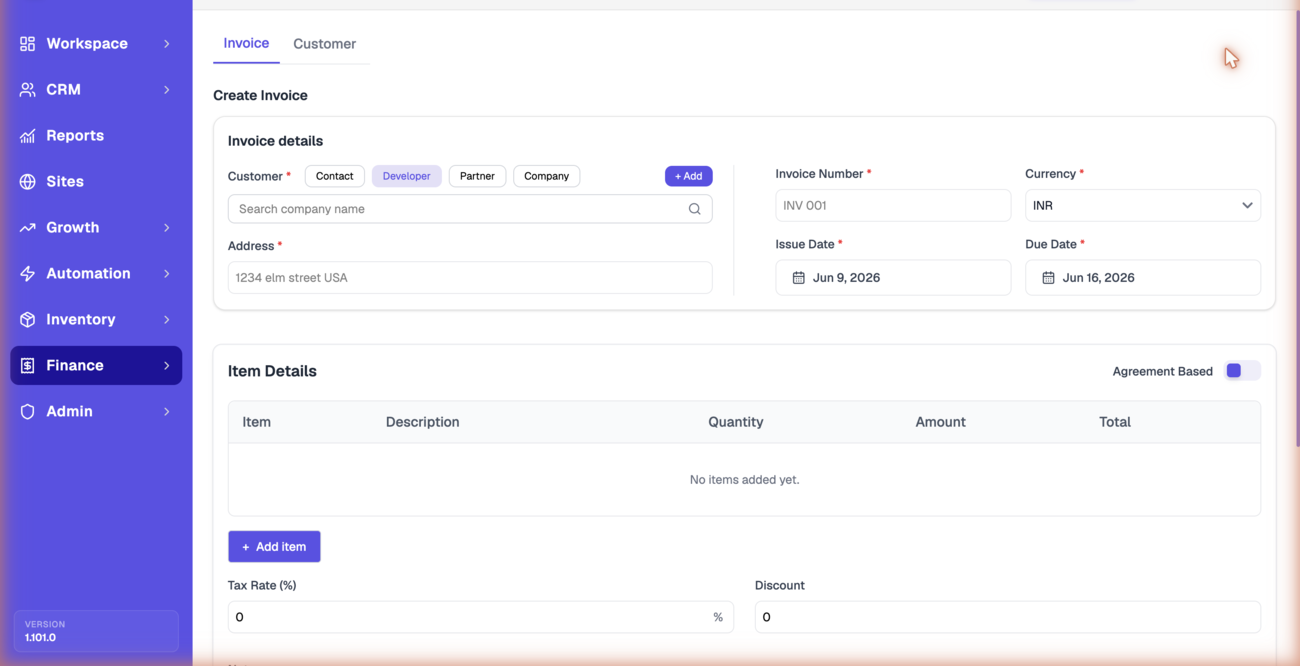Viewport: 1300px width, 666px height.
Task: Expand the Inventory menu chevron
Action: pyautogui.click(x=167, y=320)
